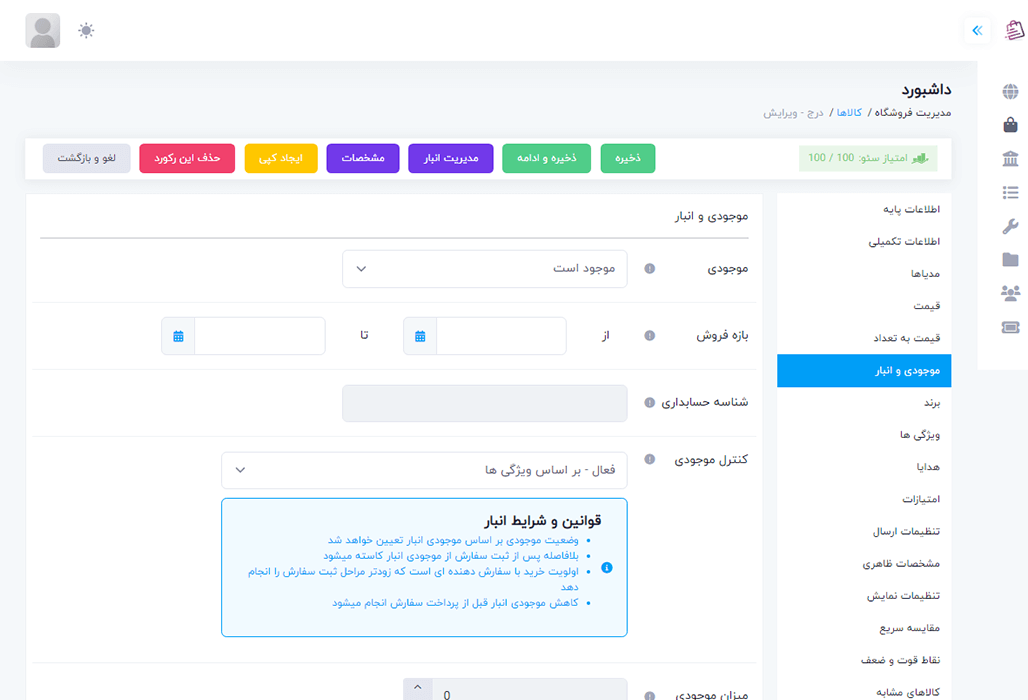Click the میزان موجودی stepper up arrow
This screenshot has height=700, width=1028.
click(418, 688)
